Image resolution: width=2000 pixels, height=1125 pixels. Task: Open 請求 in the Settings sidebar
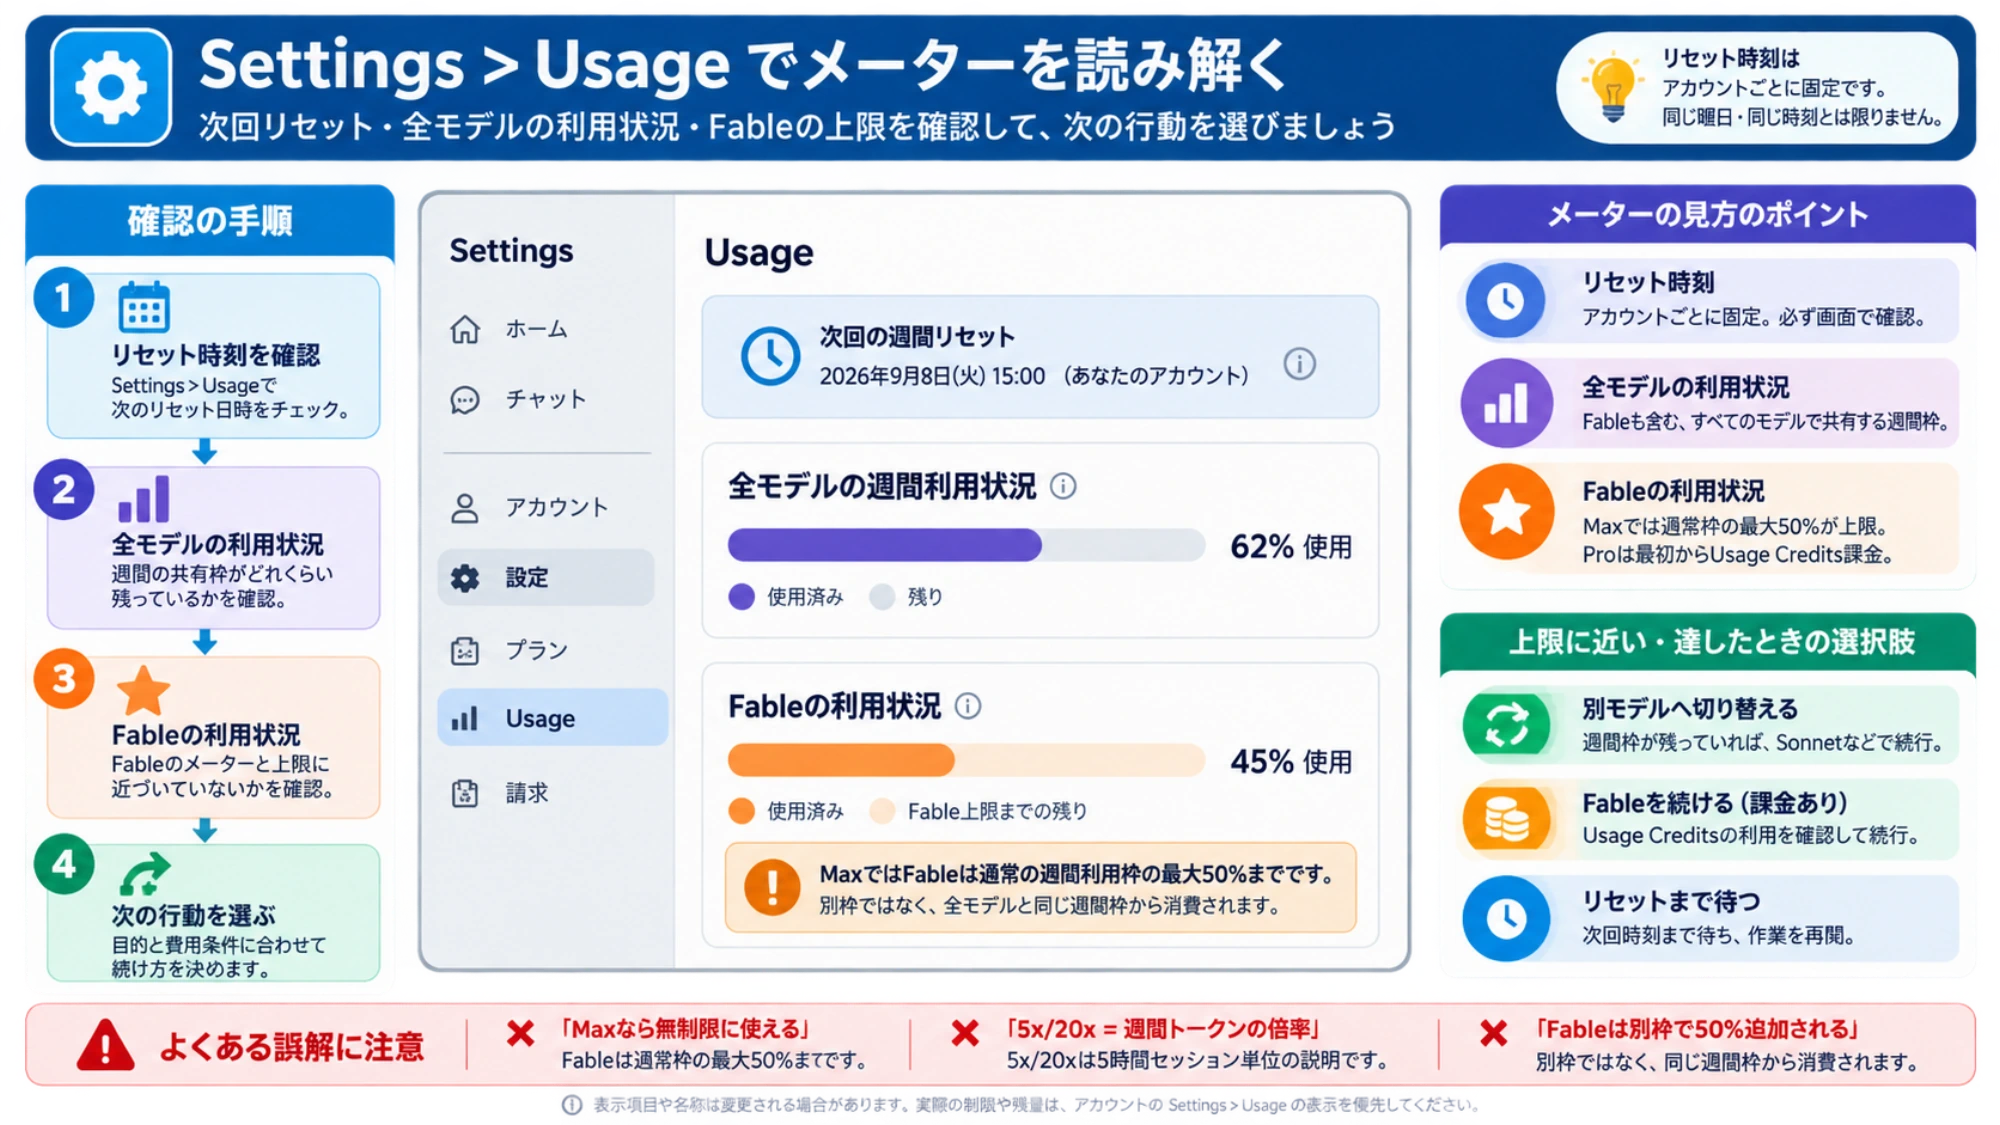(546, 793)
